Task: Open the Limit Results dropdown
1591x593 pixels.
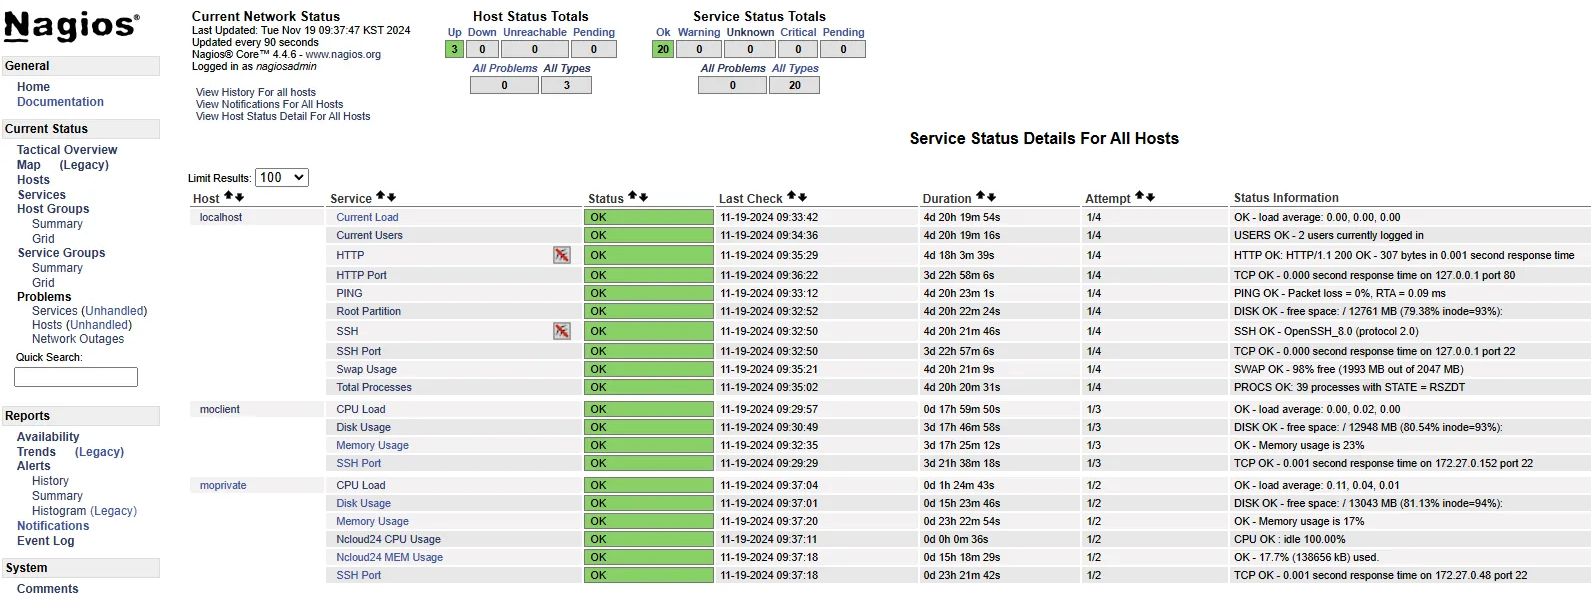Action: click(x=282, y=178)
